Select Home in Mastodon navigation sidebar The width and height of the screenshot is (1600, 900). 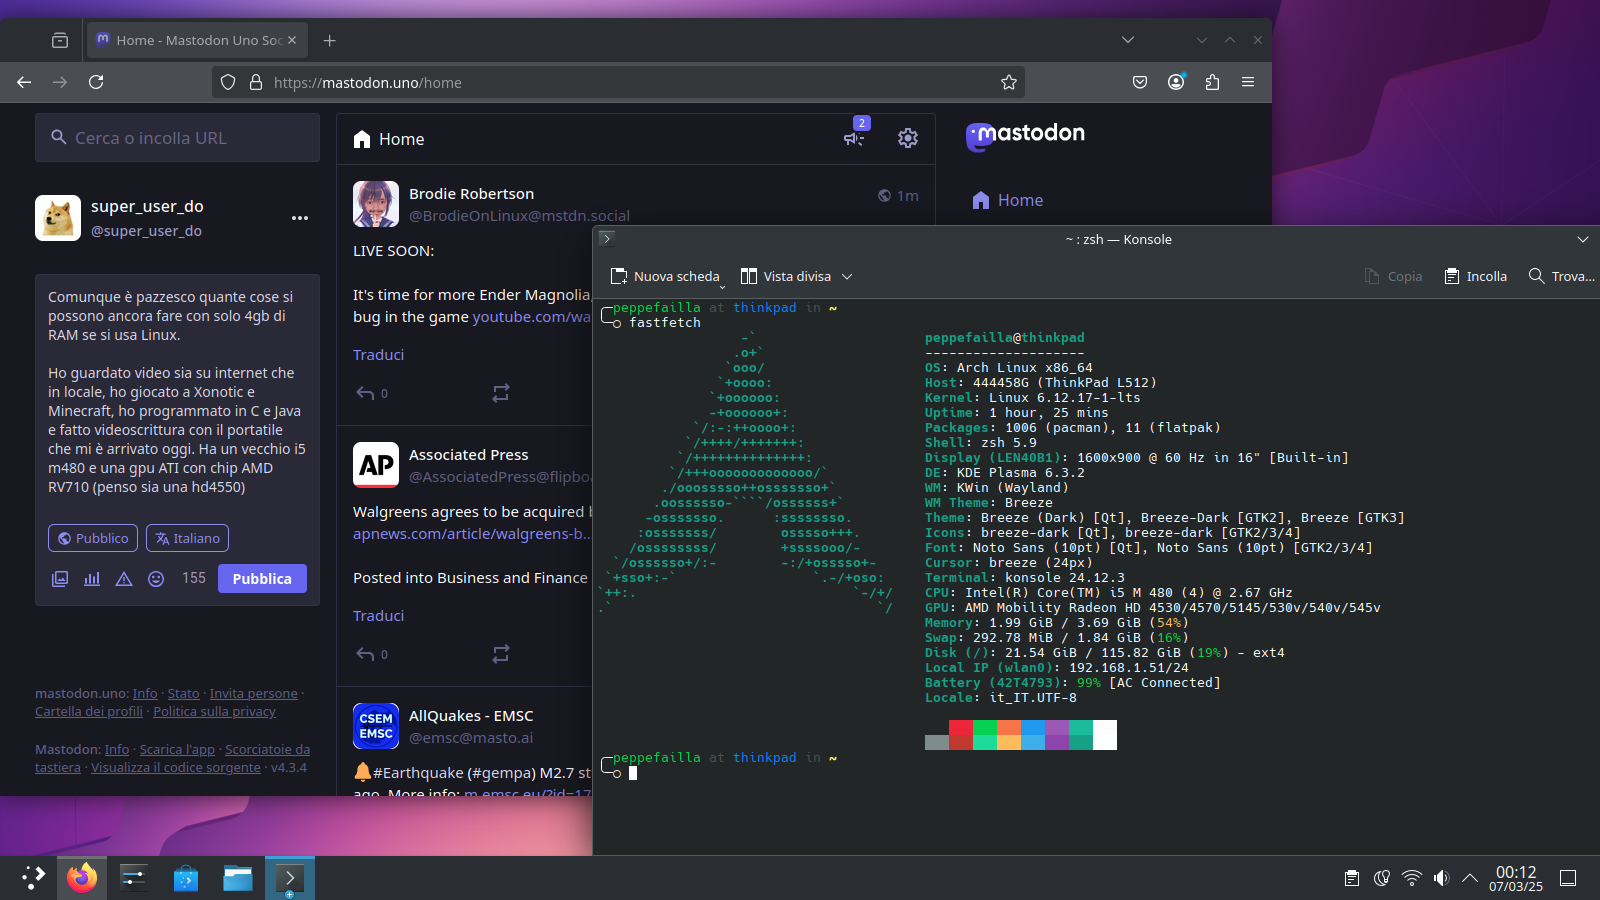(1008, 200)
